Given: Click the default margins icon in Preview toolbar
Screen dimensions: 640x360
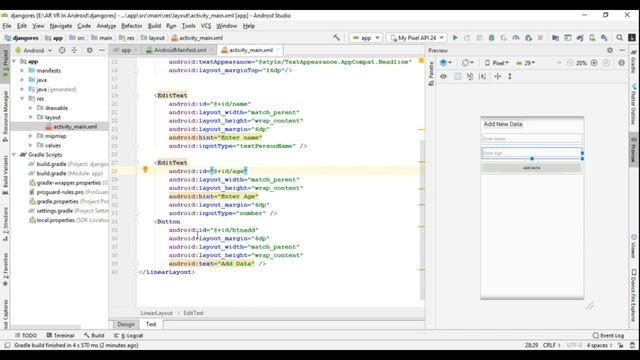Looking at the screenshot, I should click(x=482, y=76).
